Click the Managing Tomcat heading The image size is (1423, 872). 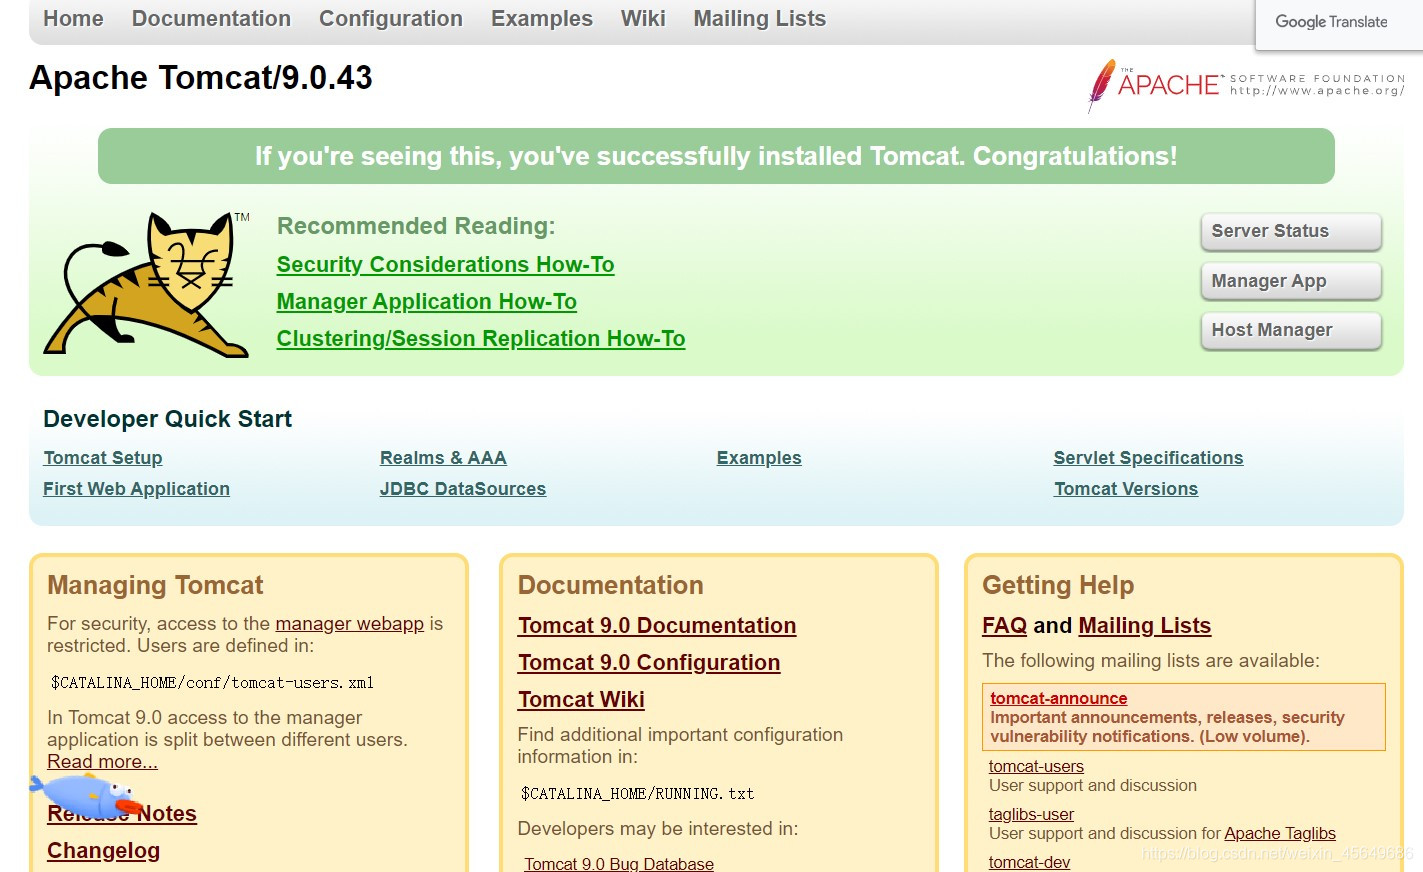click(x=155, y=585)
